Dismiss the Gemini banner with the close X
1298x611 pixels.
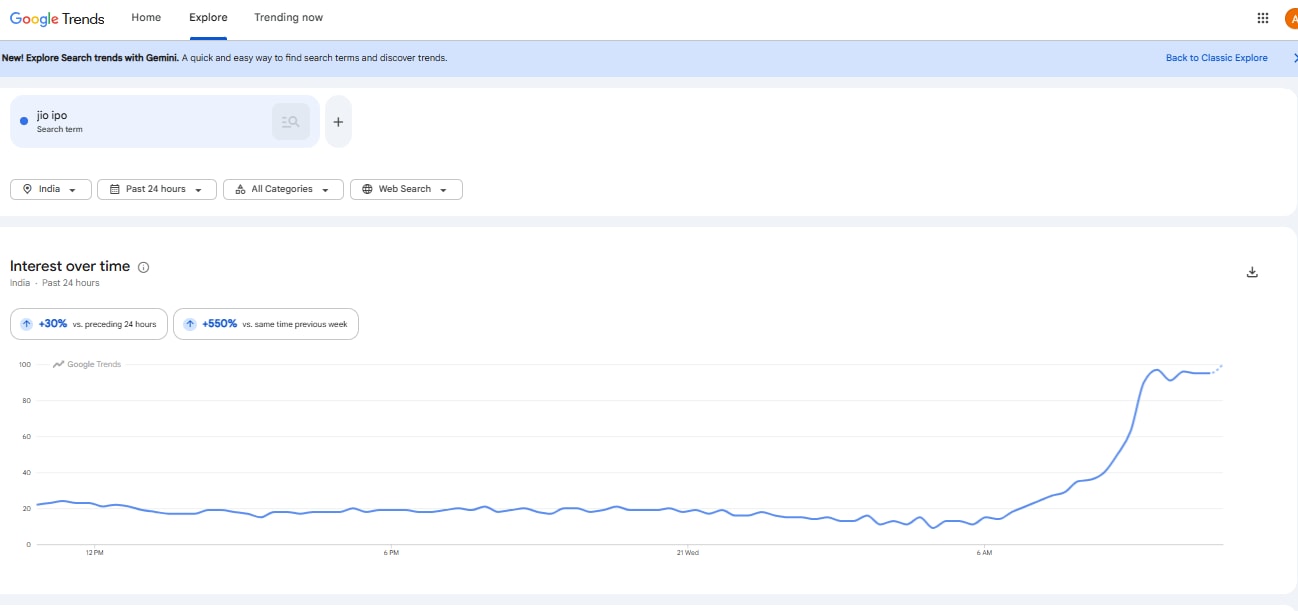pyautogui.click(x=1294, y=58)
